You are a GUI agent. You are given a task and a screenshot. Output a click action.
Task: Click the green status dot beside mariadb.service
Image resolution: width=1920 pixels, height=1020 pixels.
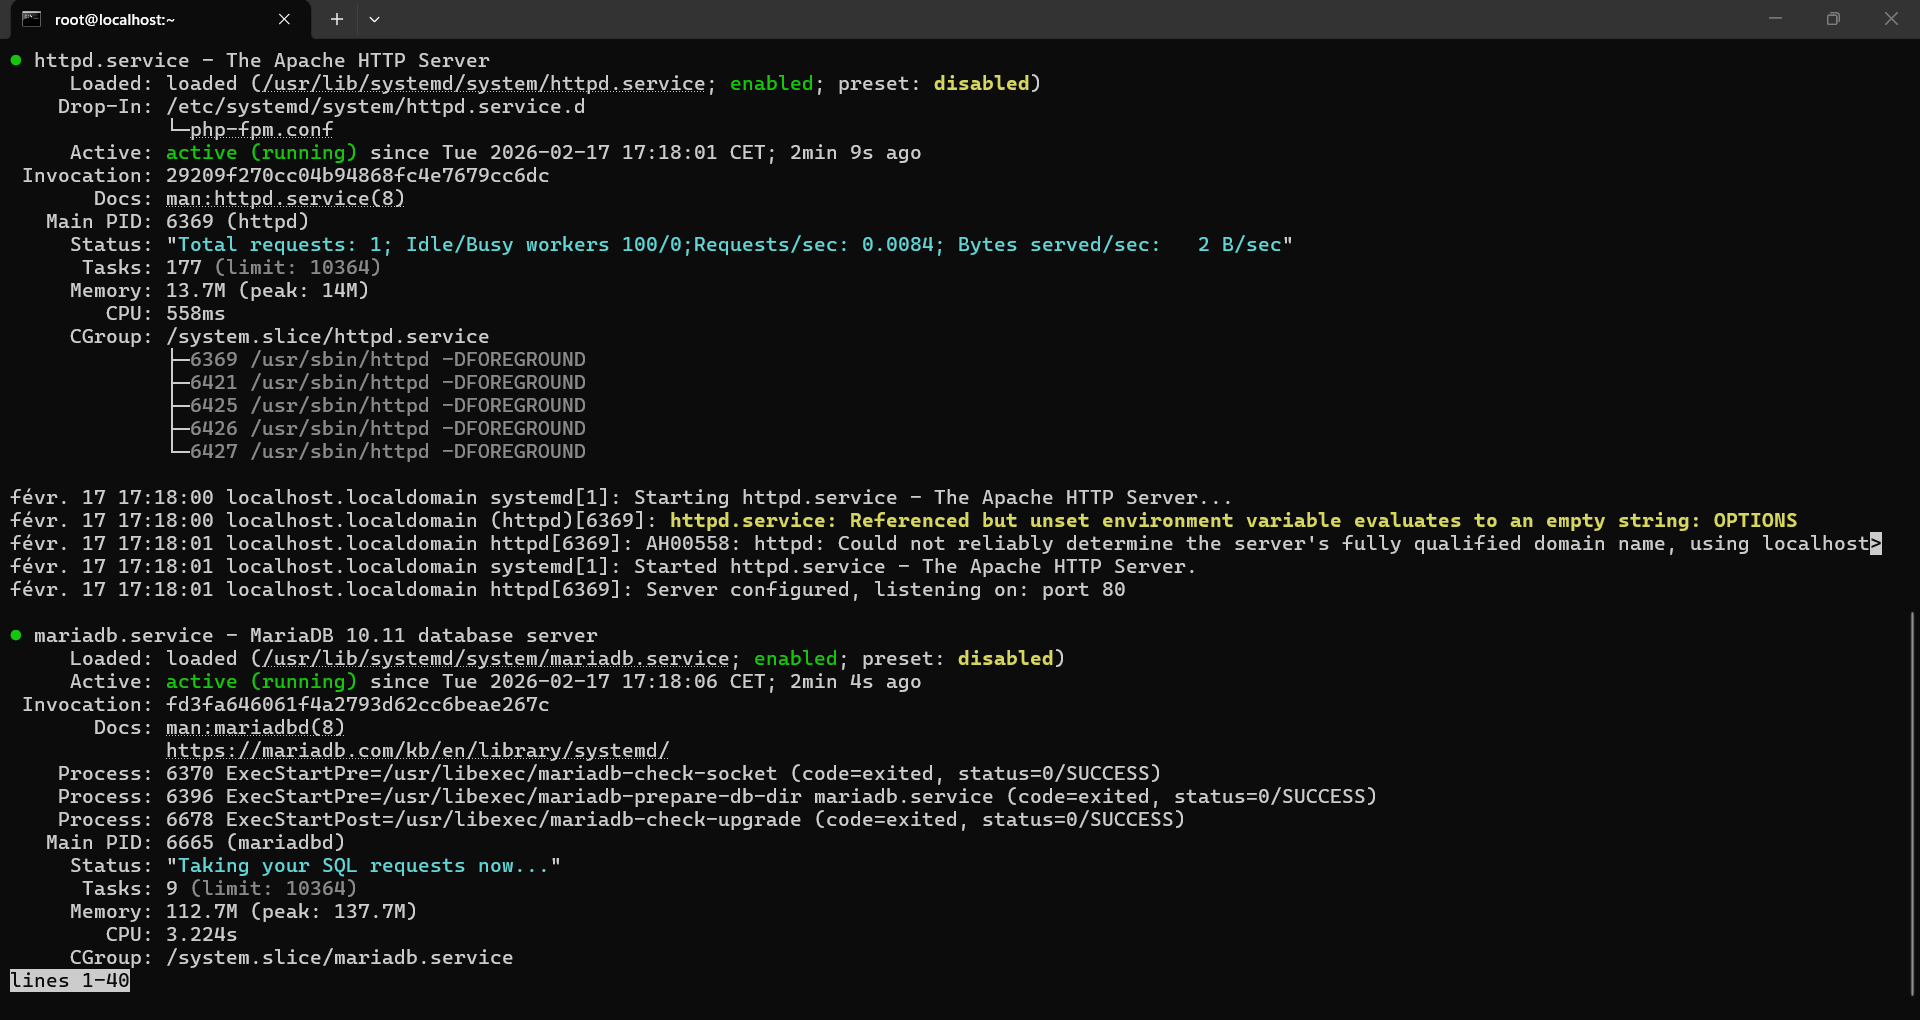pyautogui.click(x=15, y=634)
